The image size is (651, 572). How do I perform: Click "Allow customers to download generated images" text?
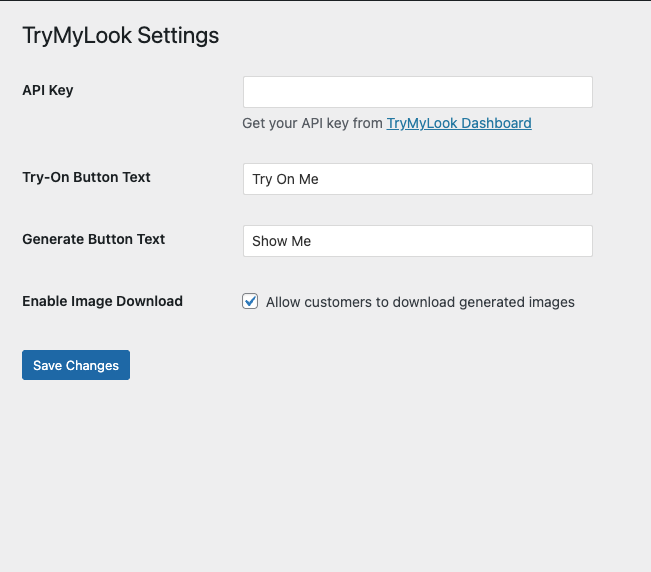tap(420, 302)
